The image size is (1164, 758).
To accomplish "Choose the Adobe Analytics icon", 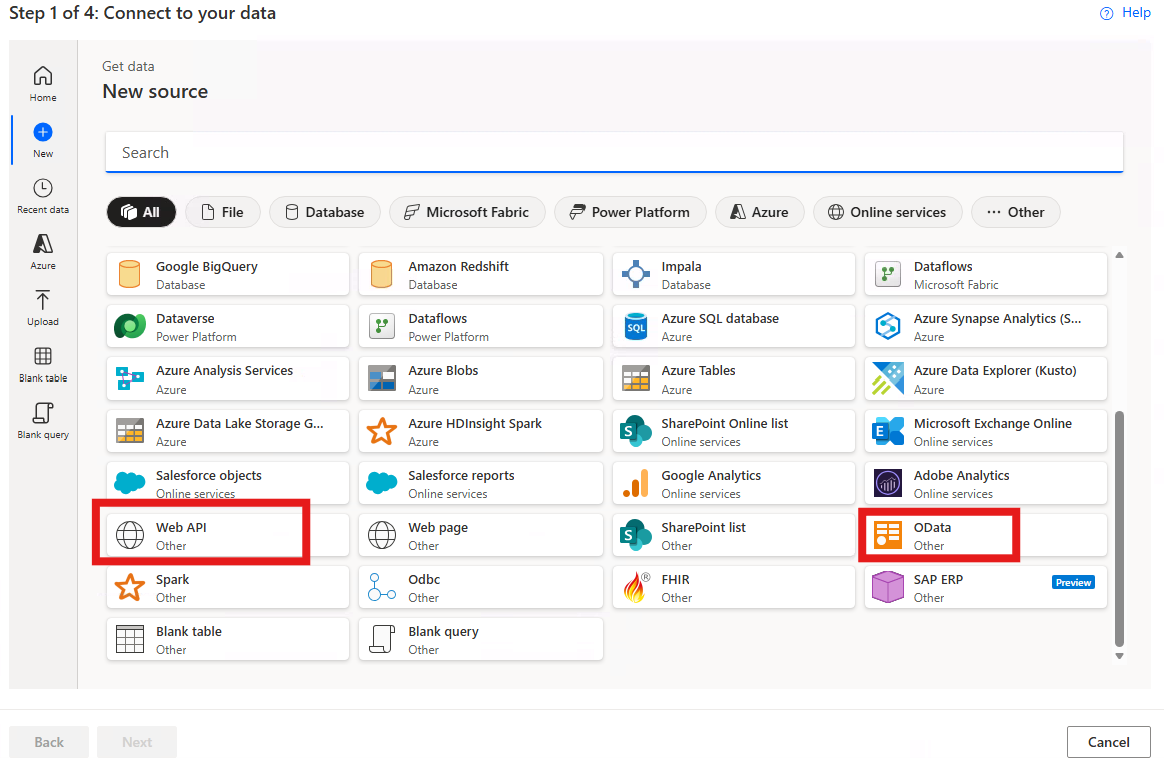I will tap(888, 483).
